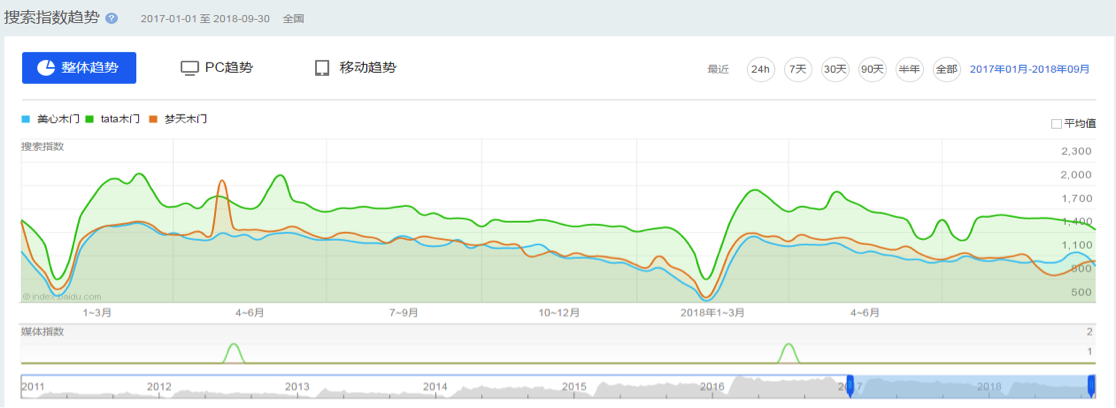Image resolution: width=1116 pixels, height=408 pixels.
Task: Switch to PC趋势 tab
Action: tap(216, 68)
